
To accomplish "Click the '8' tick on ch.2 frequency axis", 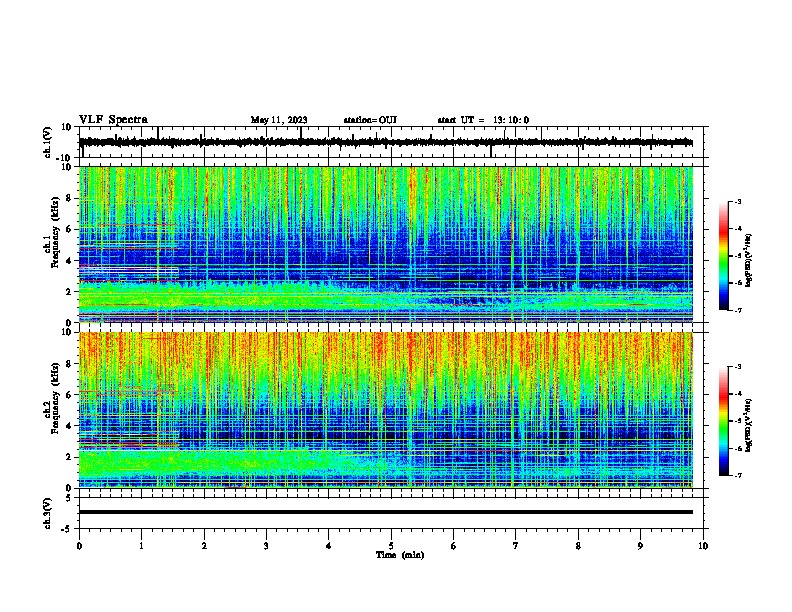I will (69, 364).
